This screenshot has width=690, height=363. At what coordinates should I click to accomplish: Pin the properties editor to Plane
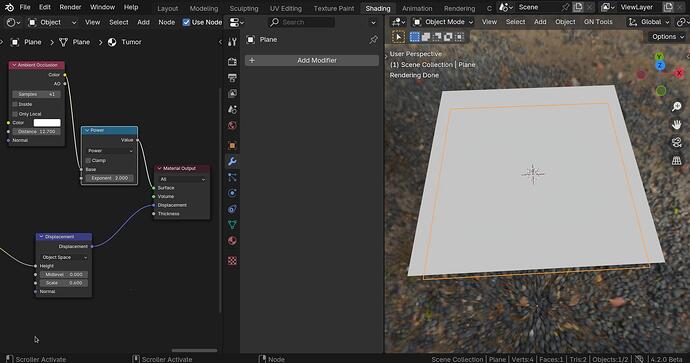tap(374, 40)
